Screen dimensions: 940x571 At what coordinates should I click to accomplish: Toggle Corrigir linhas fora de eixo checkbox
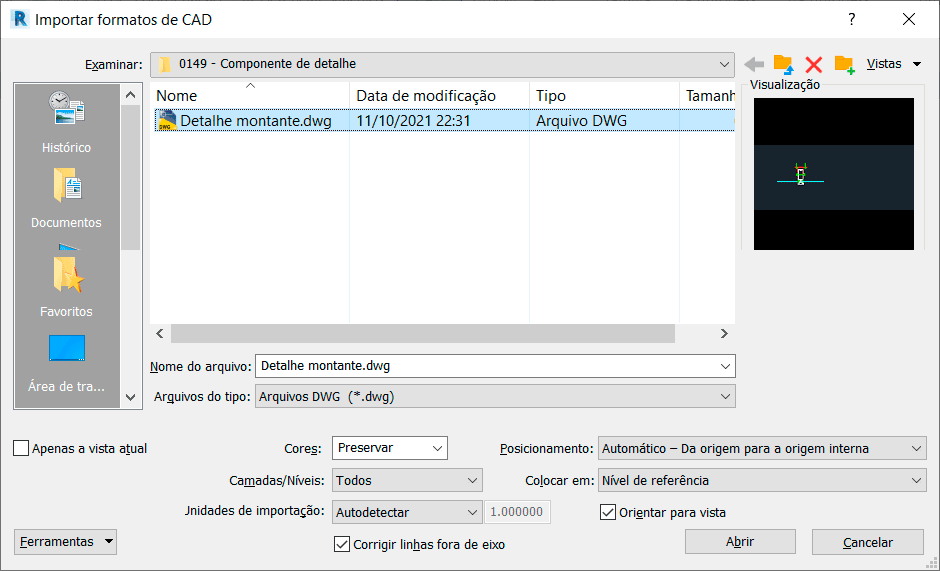[342, 544]
